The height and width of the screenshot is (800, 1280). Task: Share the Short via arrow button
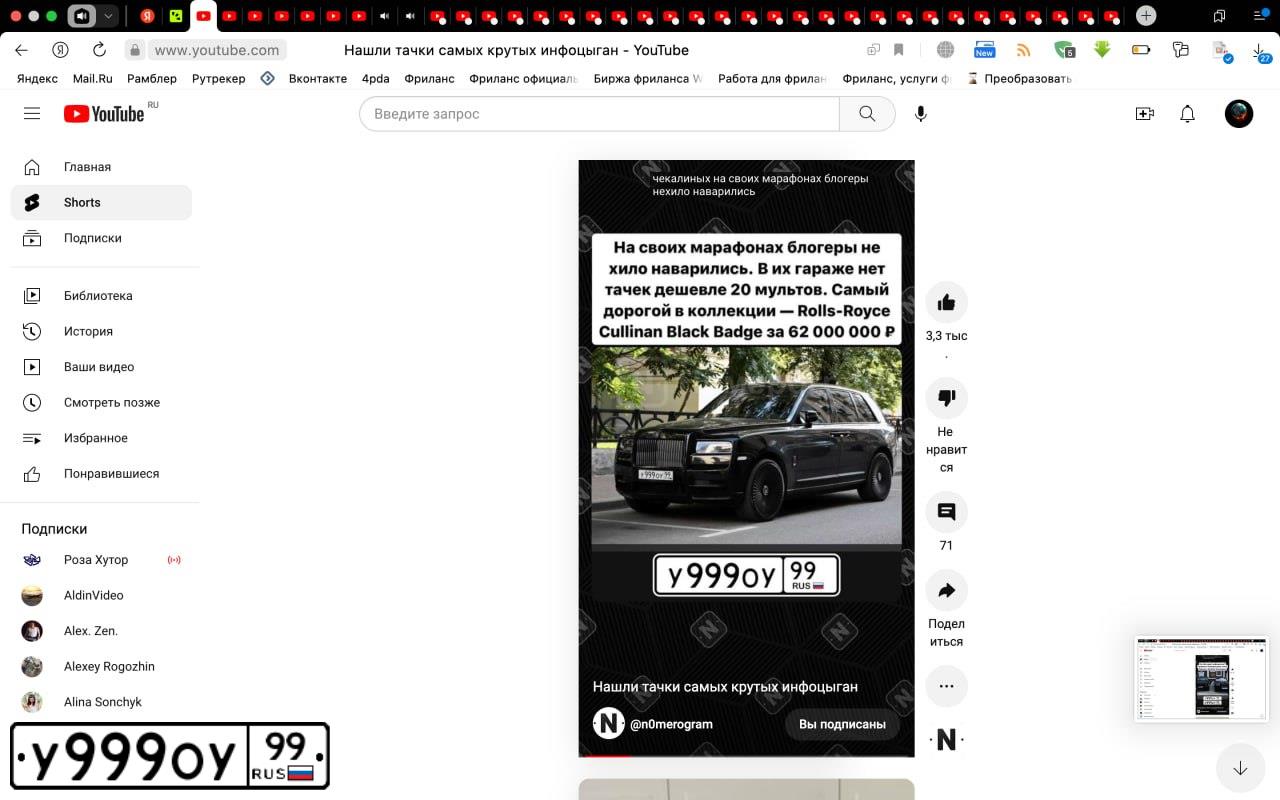click(x=946, y=591)
